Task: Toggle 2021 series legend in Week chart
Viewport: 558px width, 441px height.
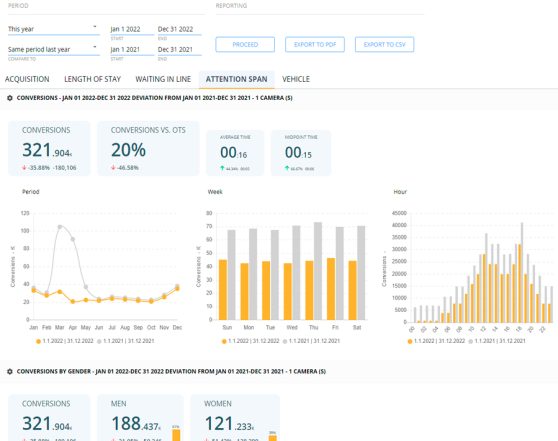Action: coord(311,341)
